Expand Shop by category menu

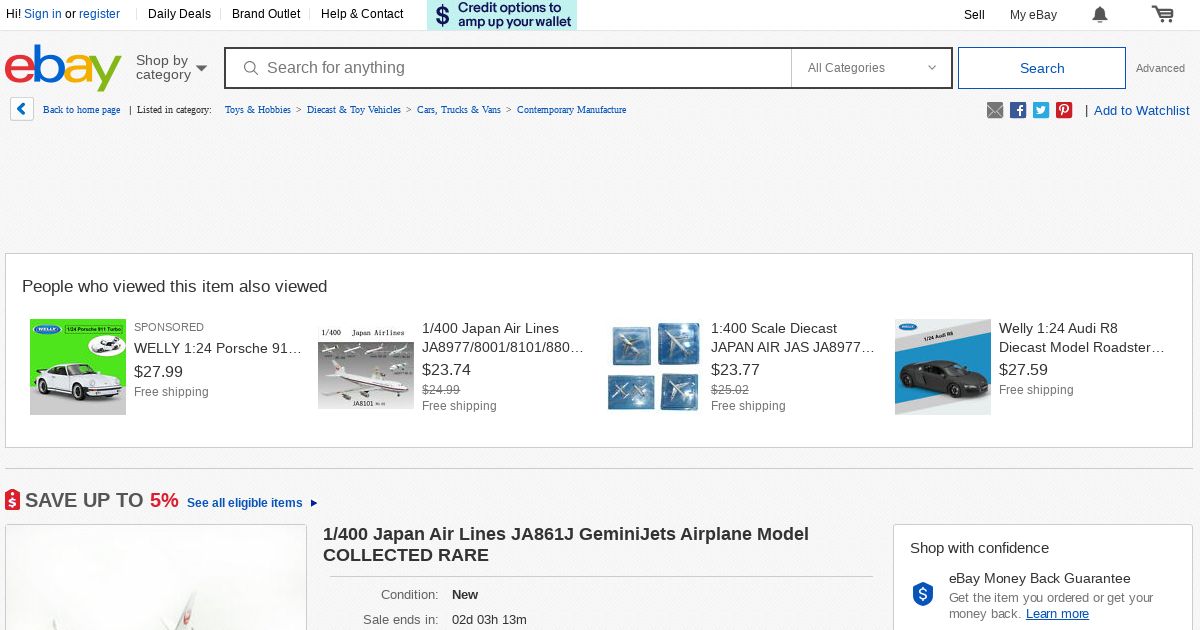click(171, 68)
